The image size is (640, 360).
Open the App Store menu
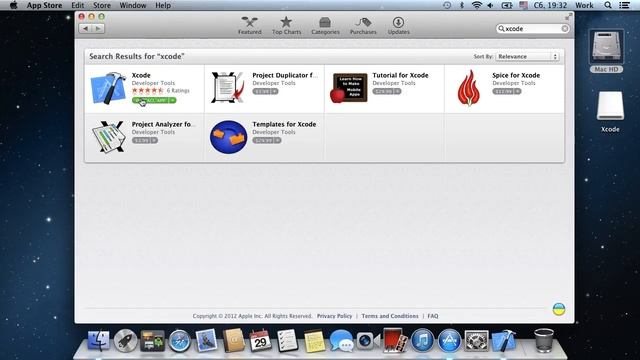[44, 5]
